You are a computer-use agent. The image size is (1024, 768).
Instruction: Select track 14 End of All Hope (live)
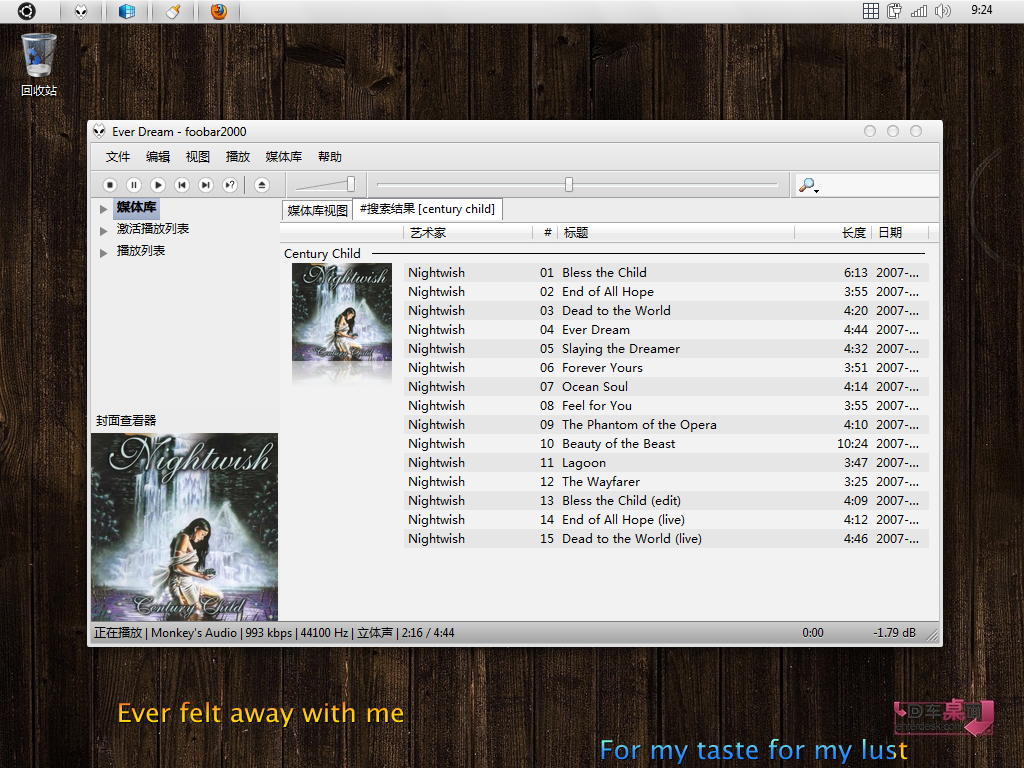(666, 519)
